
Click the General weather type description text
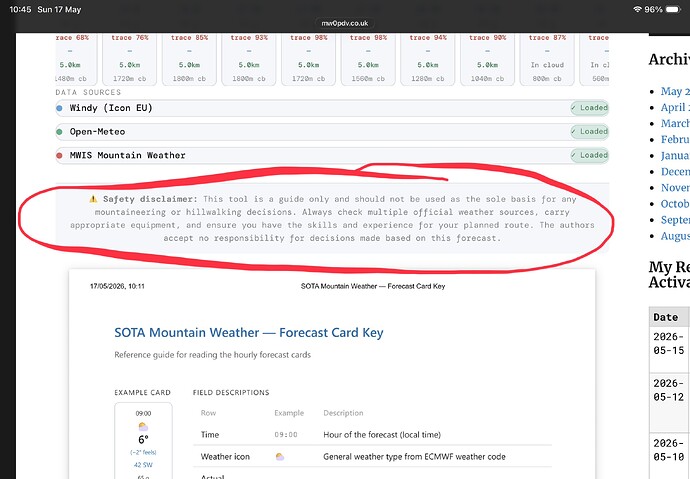[414, 457]
